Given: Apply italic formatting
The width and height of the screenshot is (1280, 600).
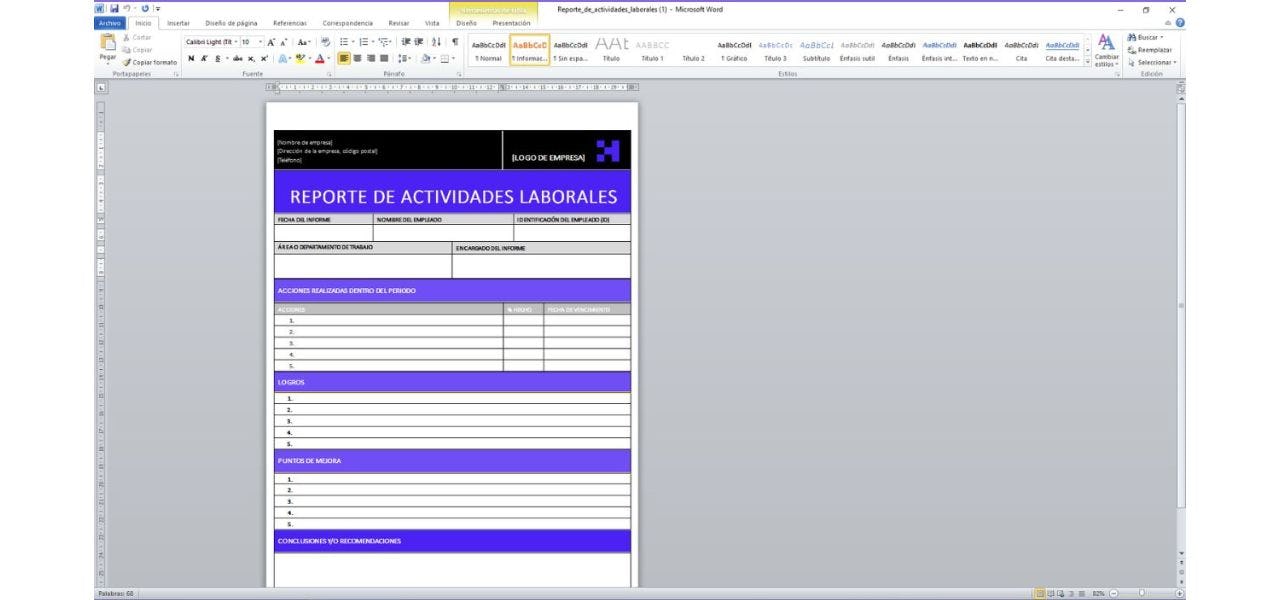Looking at the screenshot, I should 203,58.
